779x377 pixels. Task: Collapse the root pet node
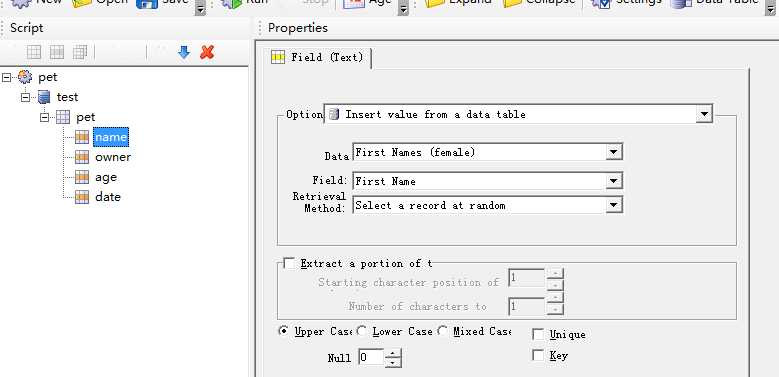pos(6,77)
